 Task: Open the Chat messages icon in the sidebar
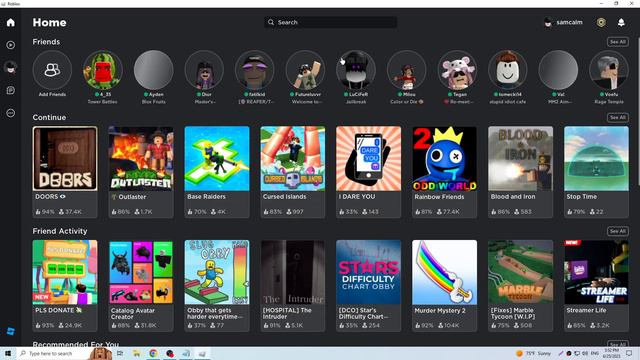(11, 90)
